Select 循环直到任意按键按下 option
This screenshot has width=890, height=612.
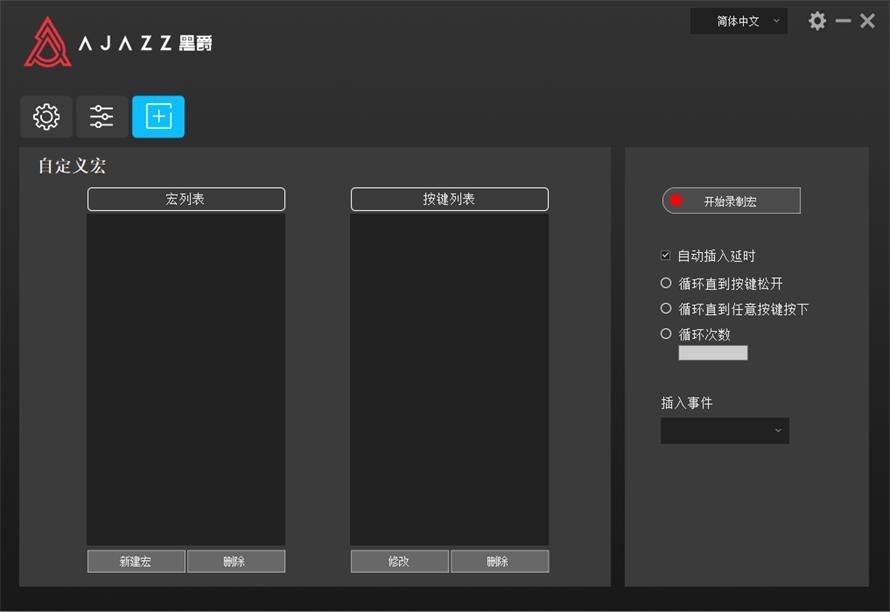click(665, 308)
